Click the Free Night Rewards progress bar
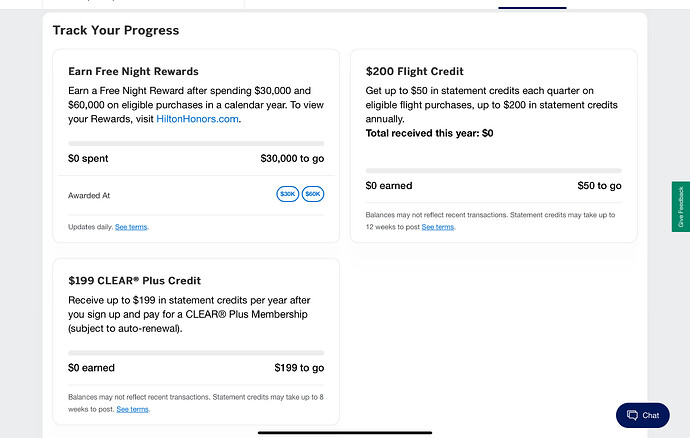690x438 pixels. point(196,143)
